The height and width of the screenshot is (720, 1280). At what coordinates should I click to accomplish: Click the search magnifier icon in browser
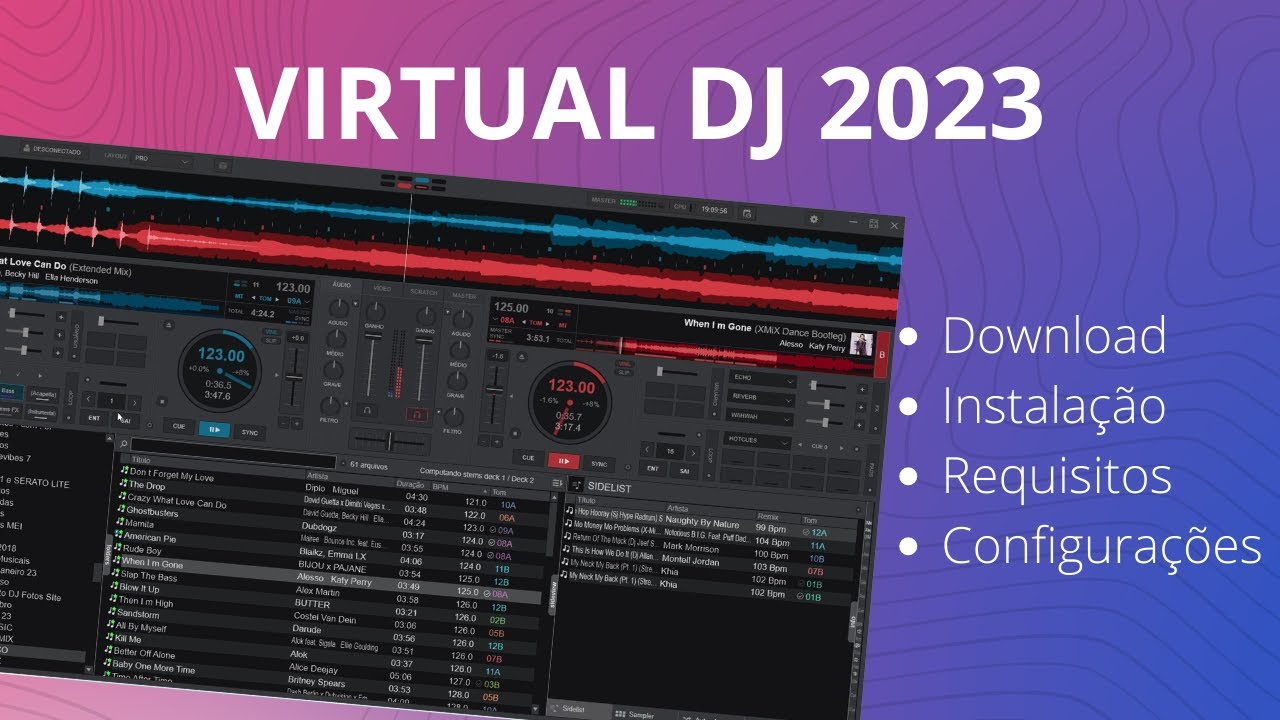click(123, 444)
